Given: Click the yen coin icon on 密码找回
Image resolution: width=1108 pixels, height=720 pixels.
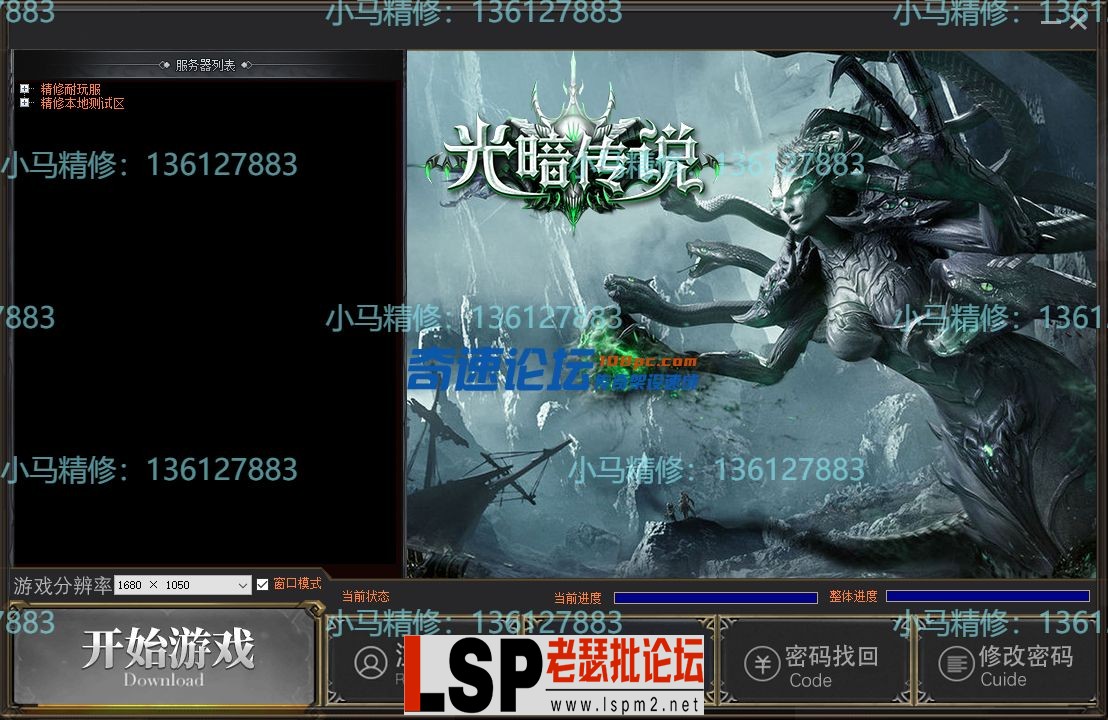Looking at the screenshot, I should click(762, 664).
